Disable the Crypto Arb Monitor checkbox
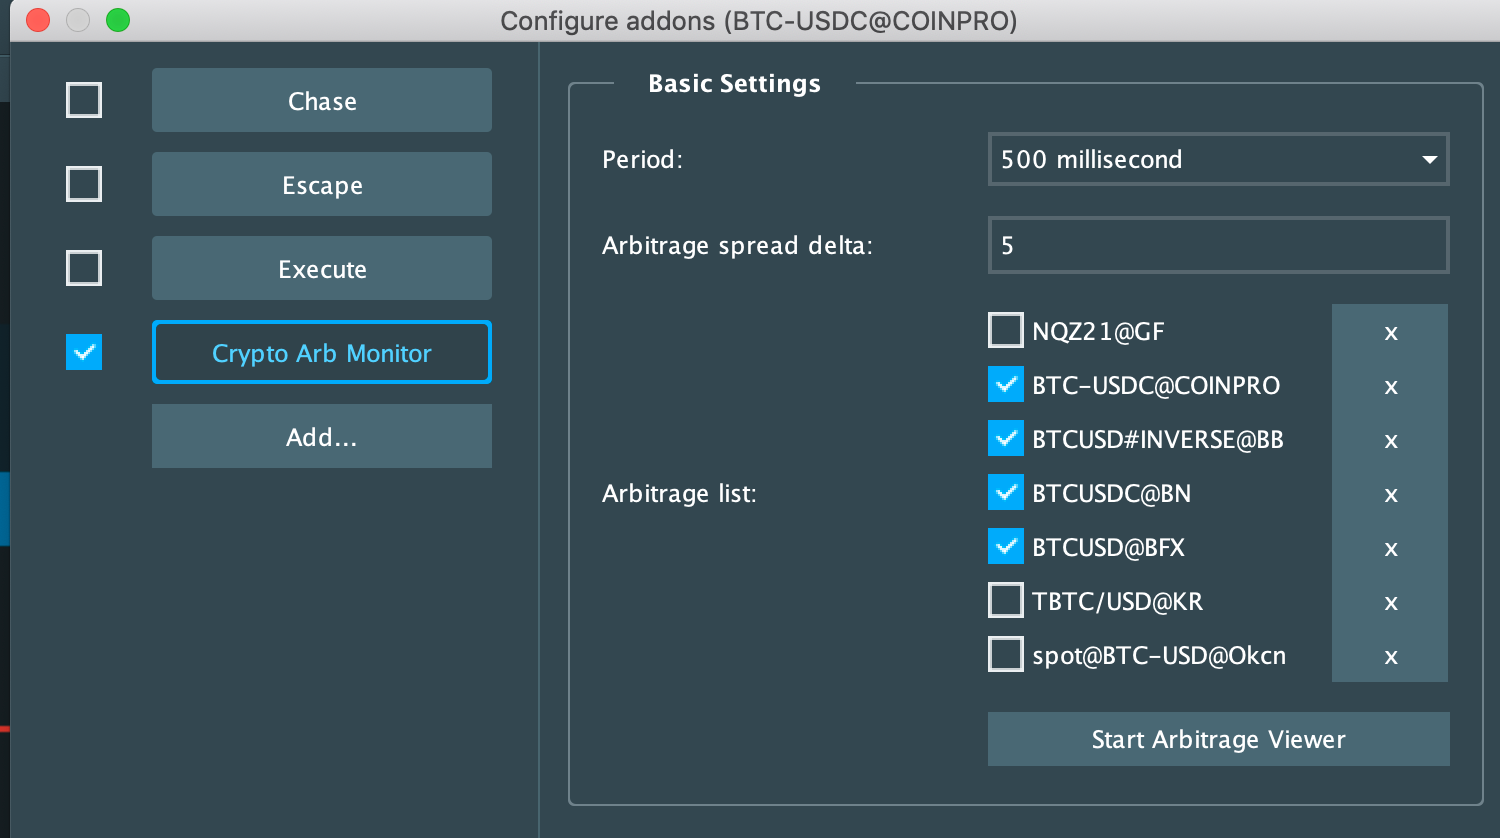This screenshot has width=1500, height=838. 83,352
